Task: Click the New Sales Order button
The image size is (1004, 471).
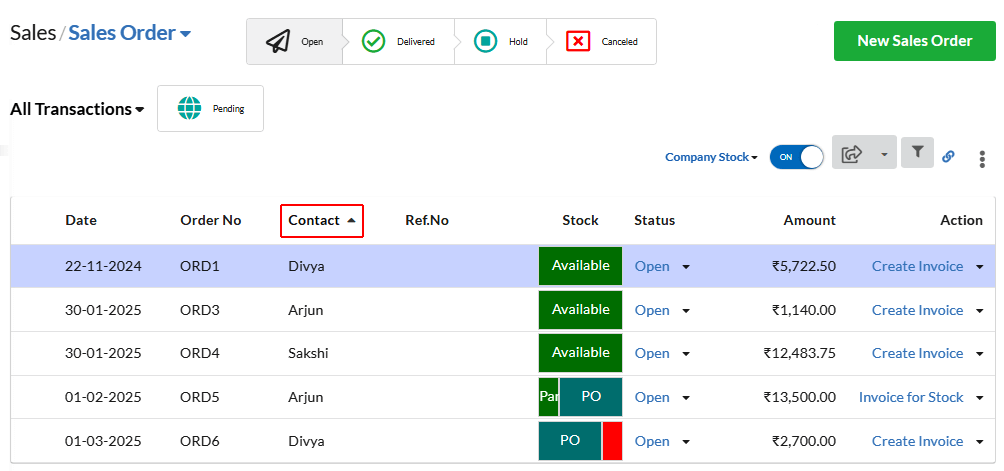Action: pos(914,41)
